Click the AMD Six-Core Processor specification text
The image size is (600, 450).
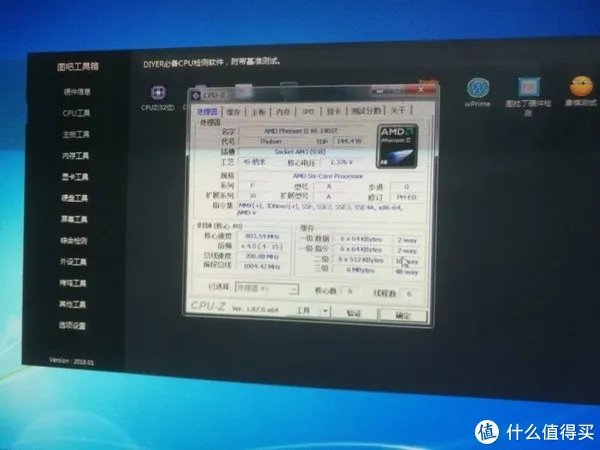[x=328, y=176]
